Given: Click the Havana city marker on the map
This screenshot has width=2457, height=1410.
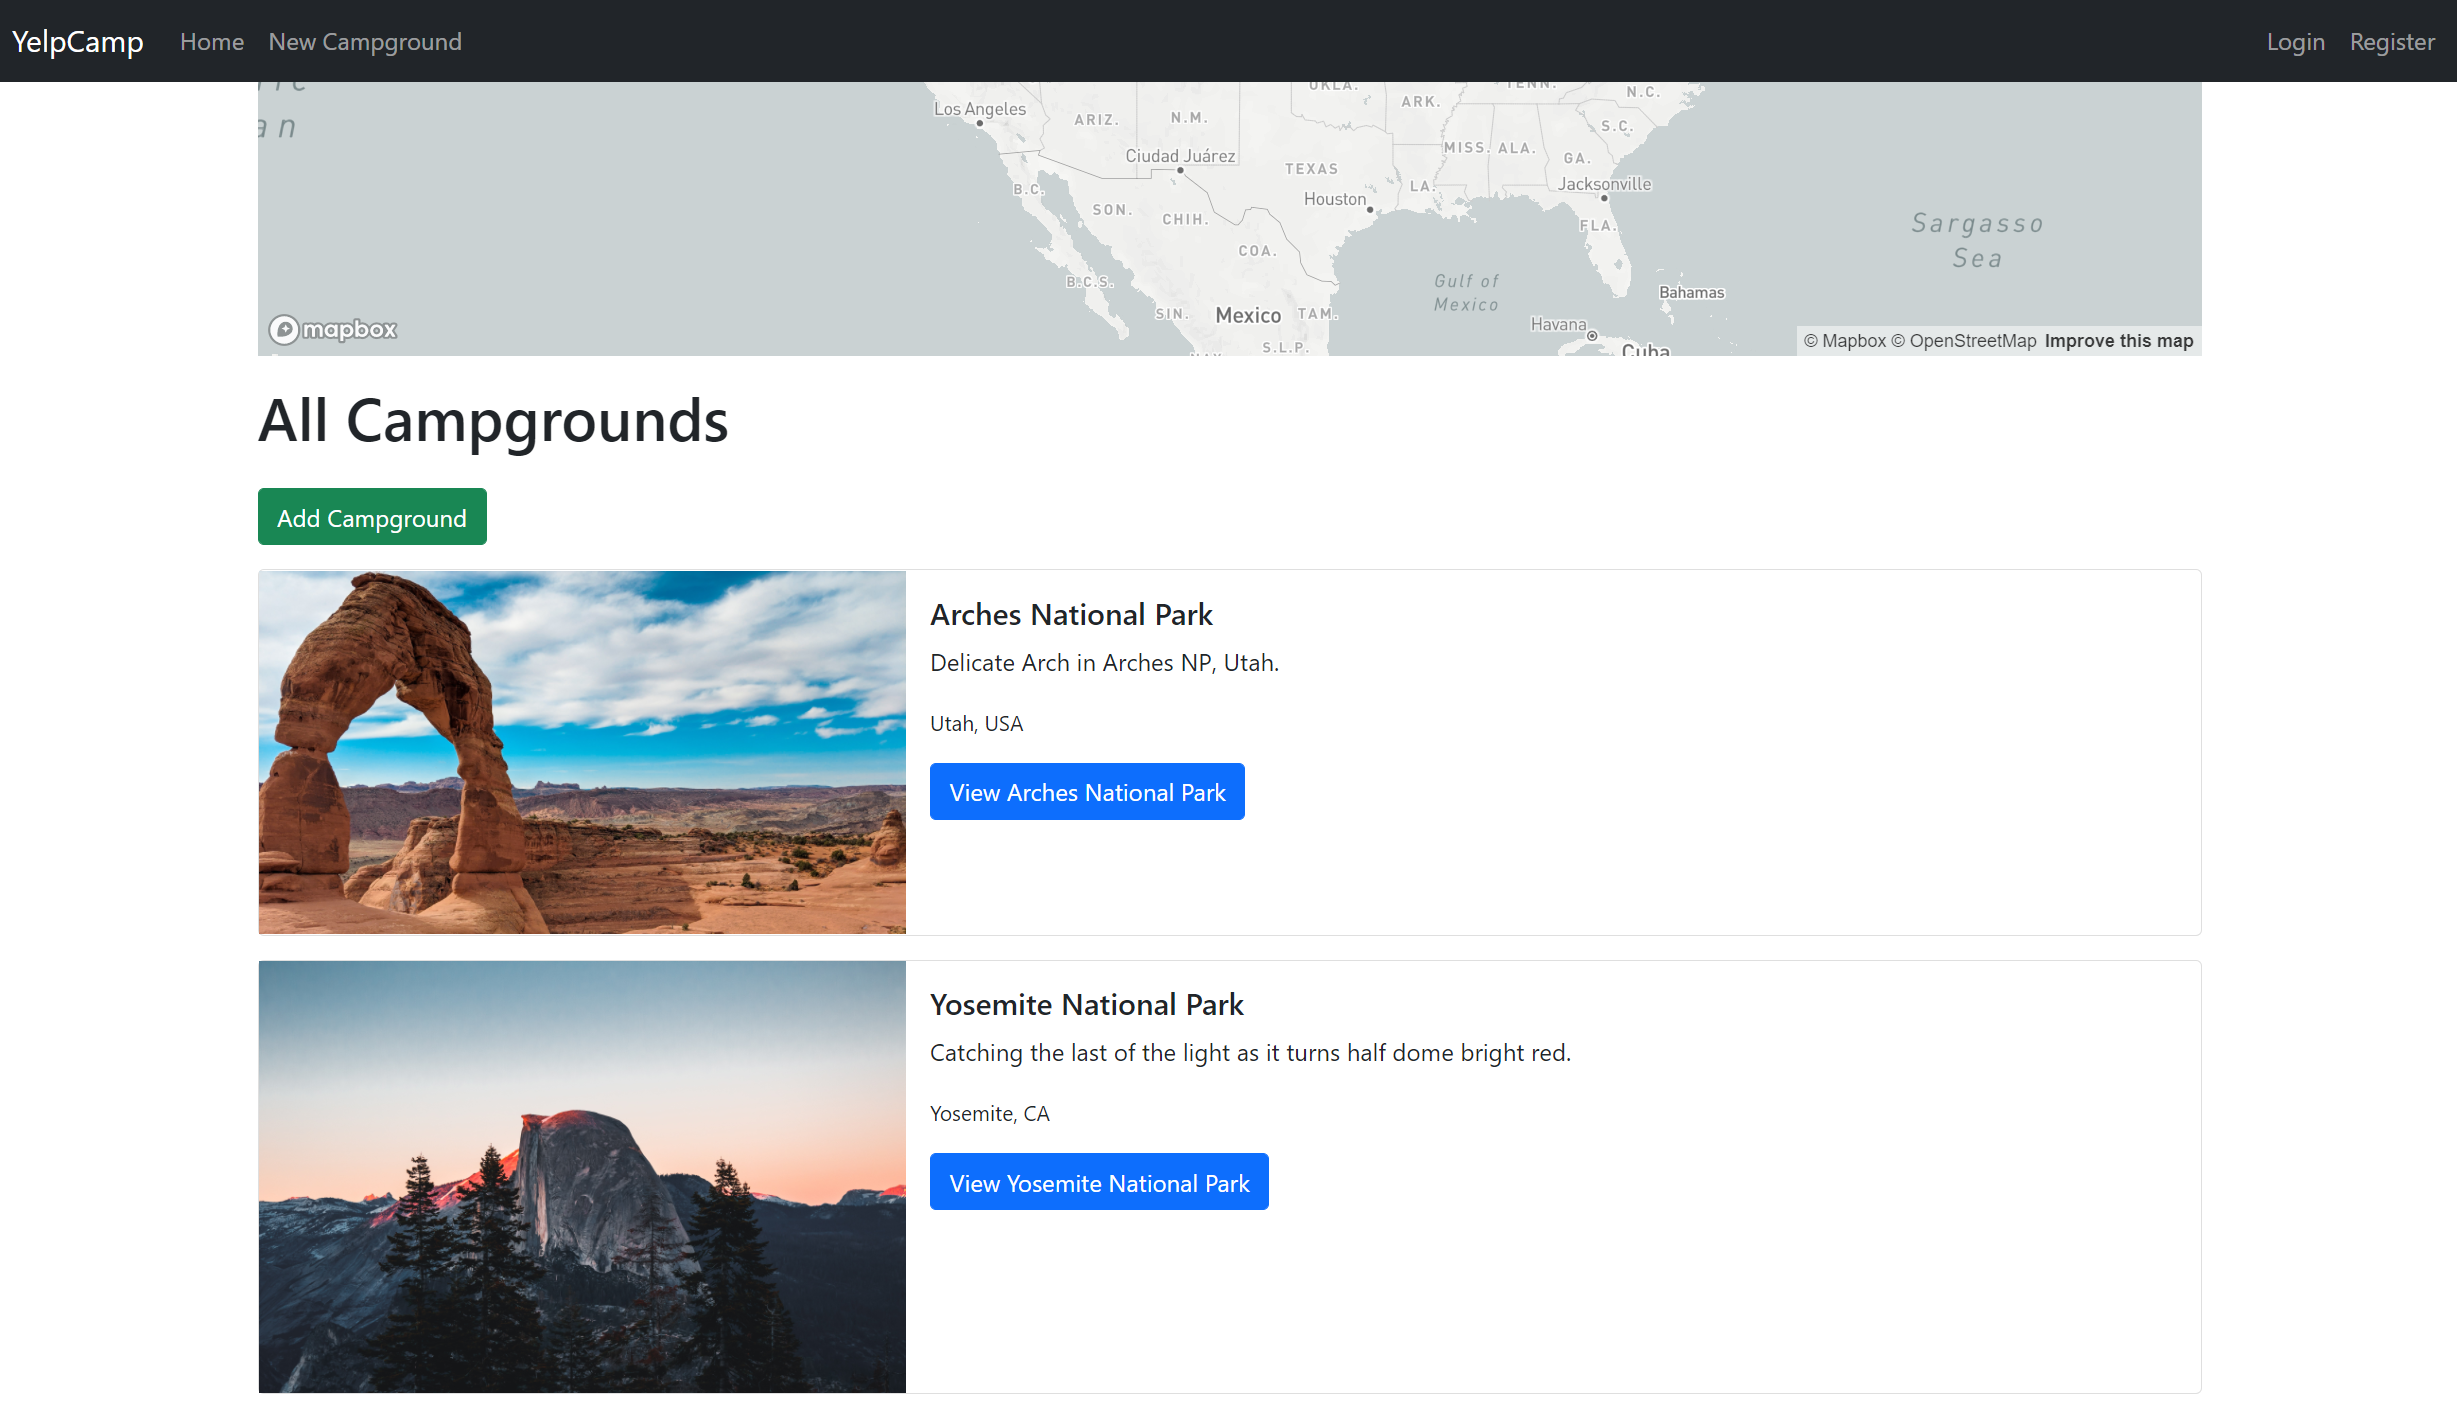Looking at the screenshot, I should (x=1592, y=336).
